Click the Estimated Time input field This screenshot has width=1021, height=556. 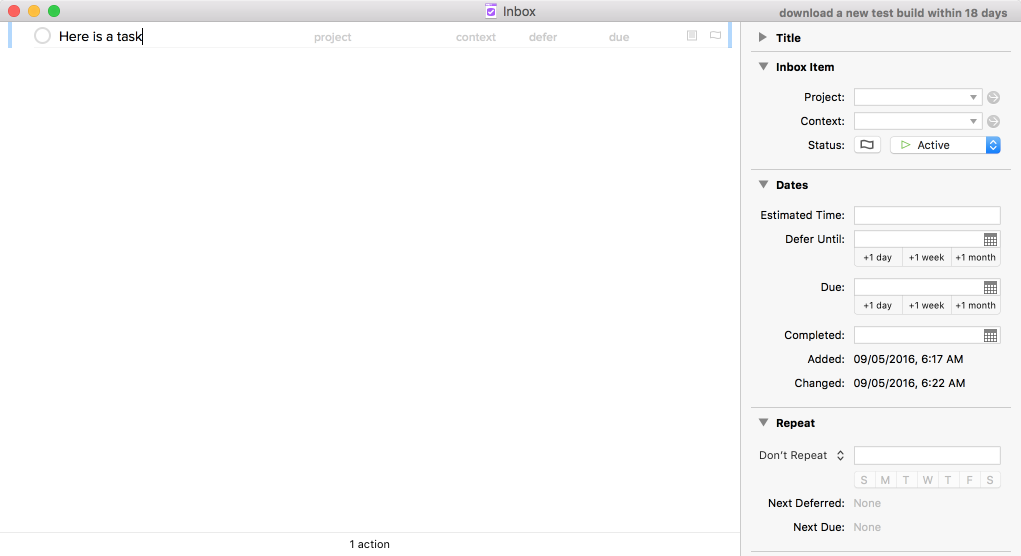pyautogui.click(x=927, y=215)
